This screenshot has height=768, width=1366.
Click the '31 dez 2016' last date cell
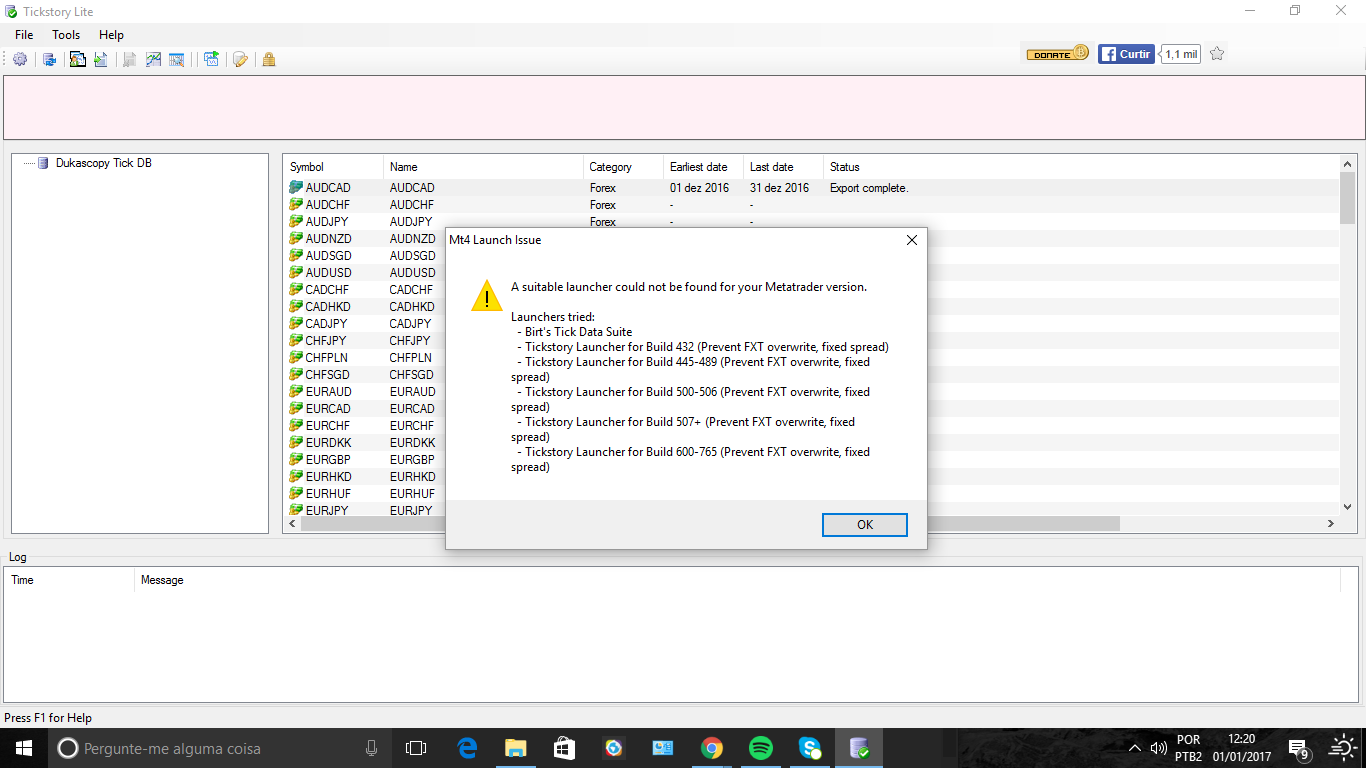[779, 188]
